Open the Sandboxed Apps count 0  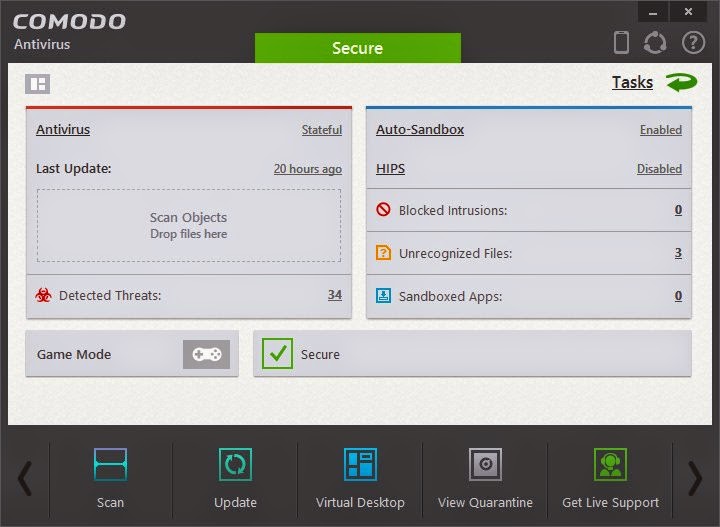pyautogui.click(x=678, y=296)
